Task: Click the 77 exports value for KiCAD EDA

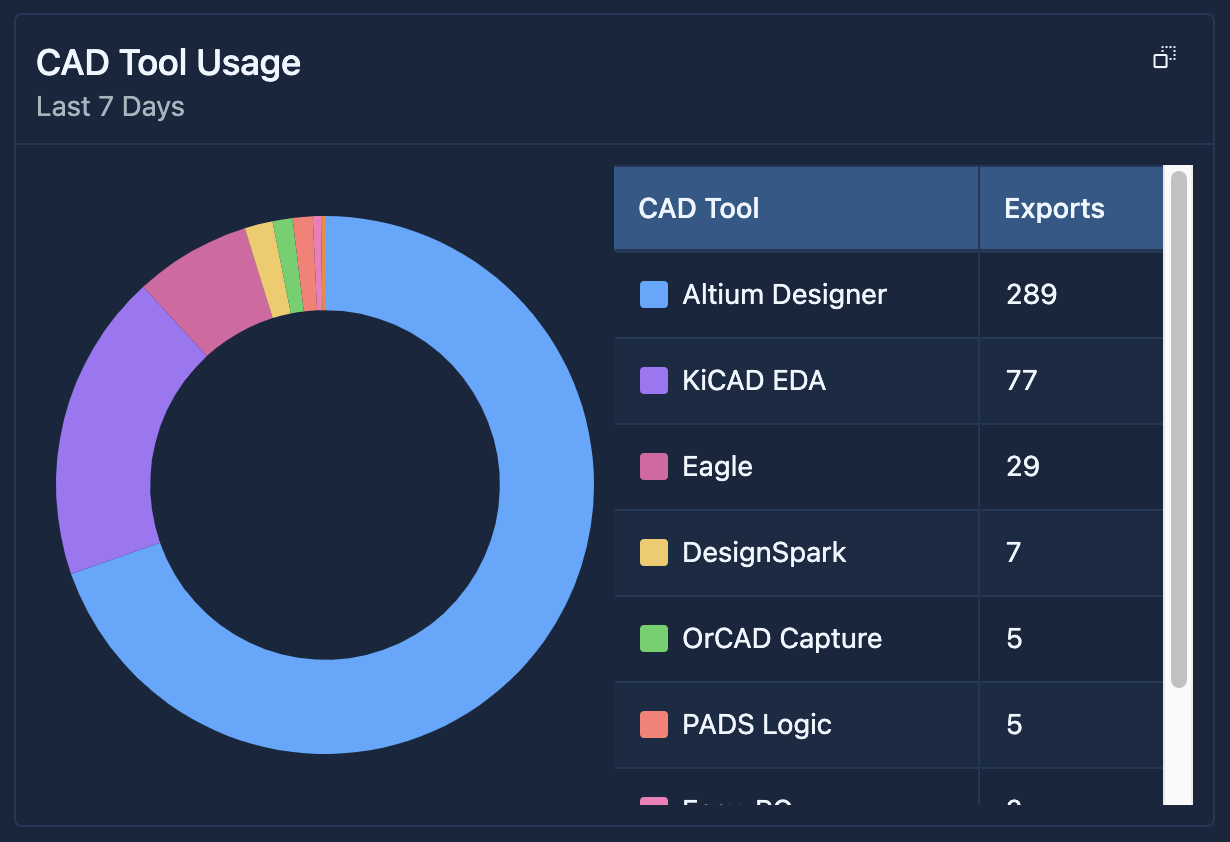Action: (1021, 380)
